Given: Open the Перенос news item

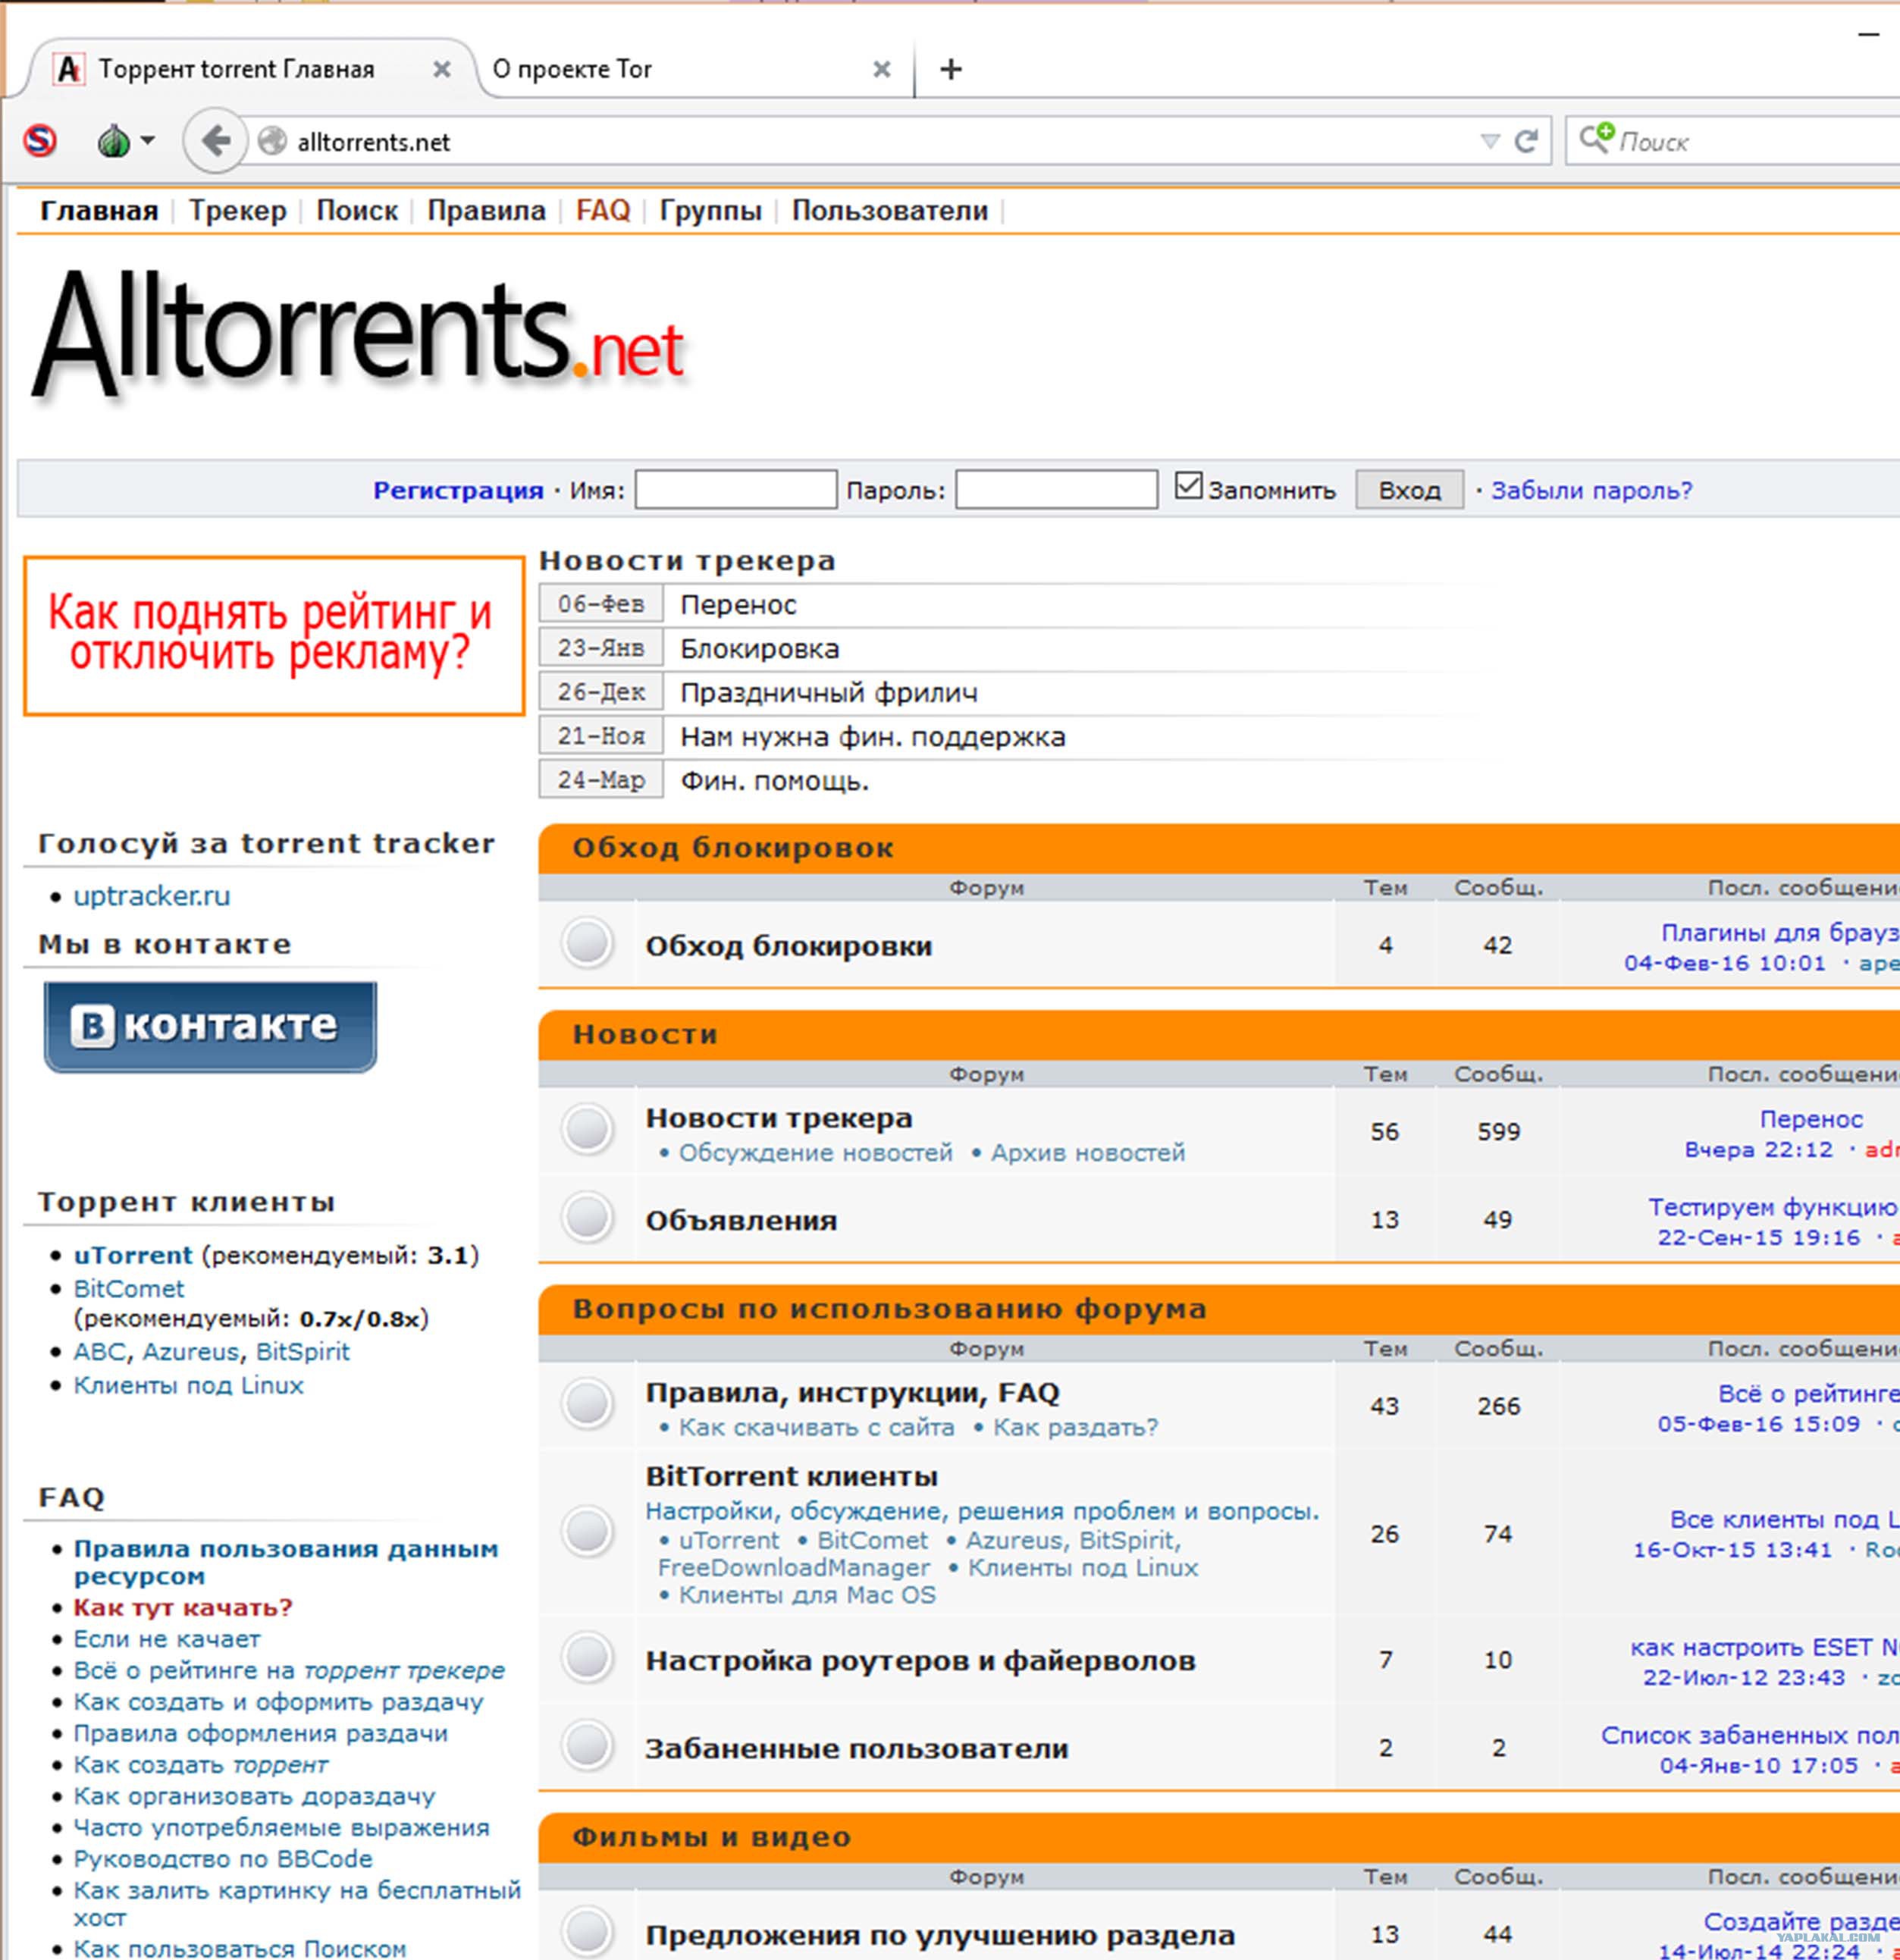Looking at the screenshot, I should click(738, 604).
